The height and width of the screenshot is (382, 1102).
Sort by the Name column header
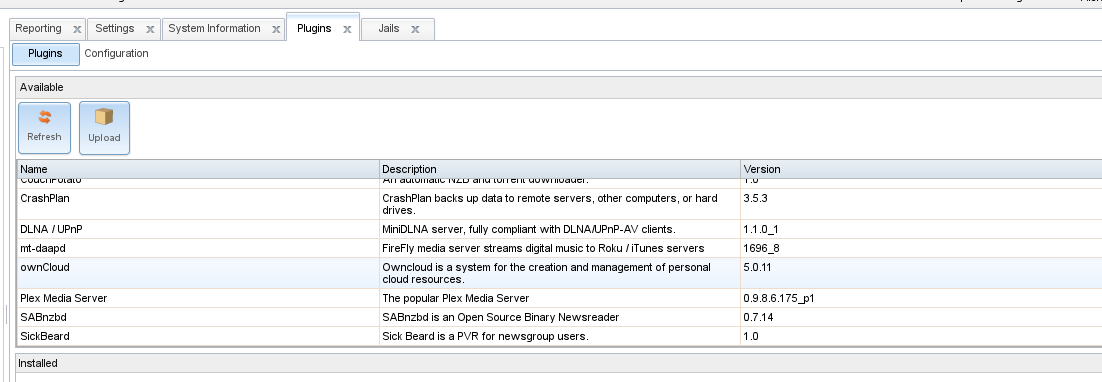tap(198, 169)
